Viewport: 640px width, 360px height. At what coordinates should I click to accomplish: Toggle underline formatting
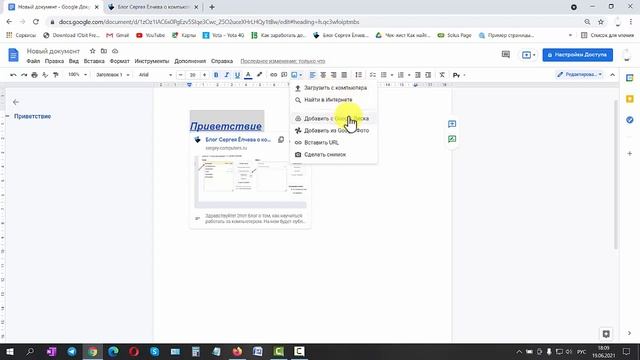[x=237, y=75]
